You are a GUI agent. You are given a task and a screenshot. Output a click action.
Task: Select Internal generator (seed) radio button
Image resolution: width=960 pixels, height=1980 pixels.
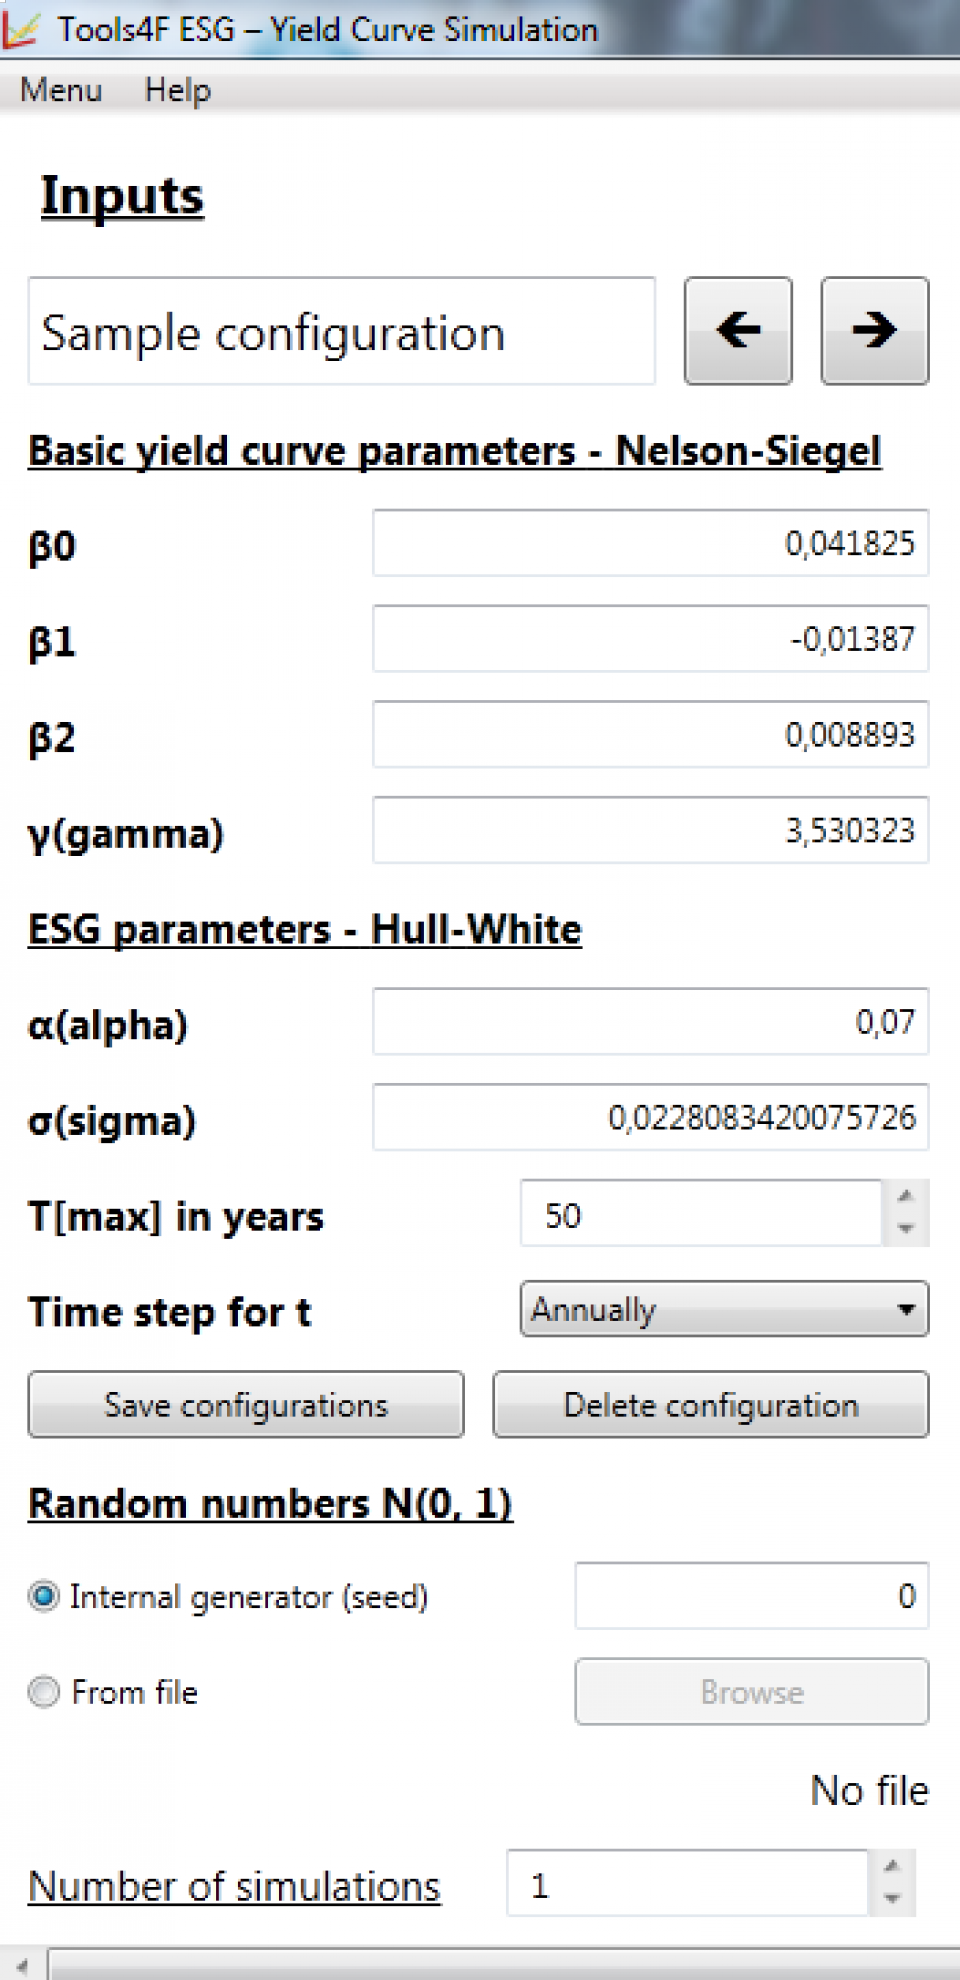coord(44,1596)
